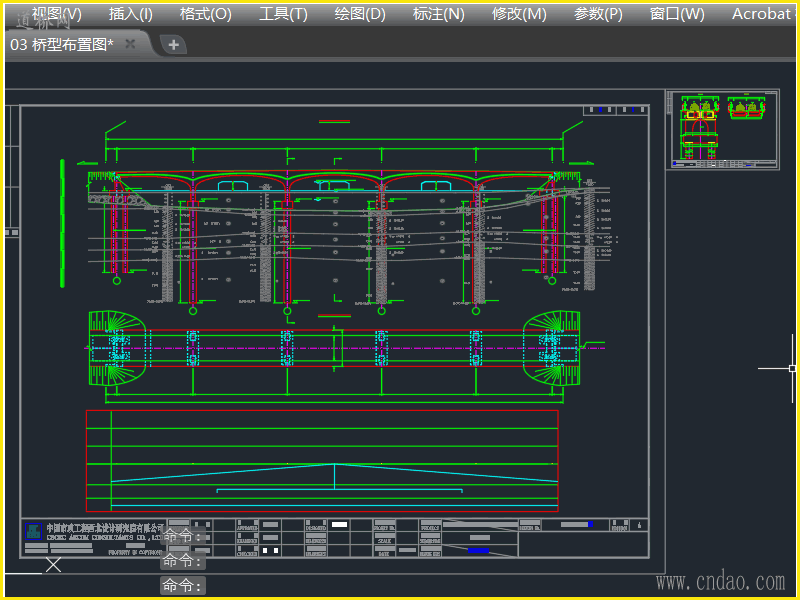The height and width of the screenshot is (600, 800).
Task: Open the 参数(P) parametric menu
Action: [598, 14]
